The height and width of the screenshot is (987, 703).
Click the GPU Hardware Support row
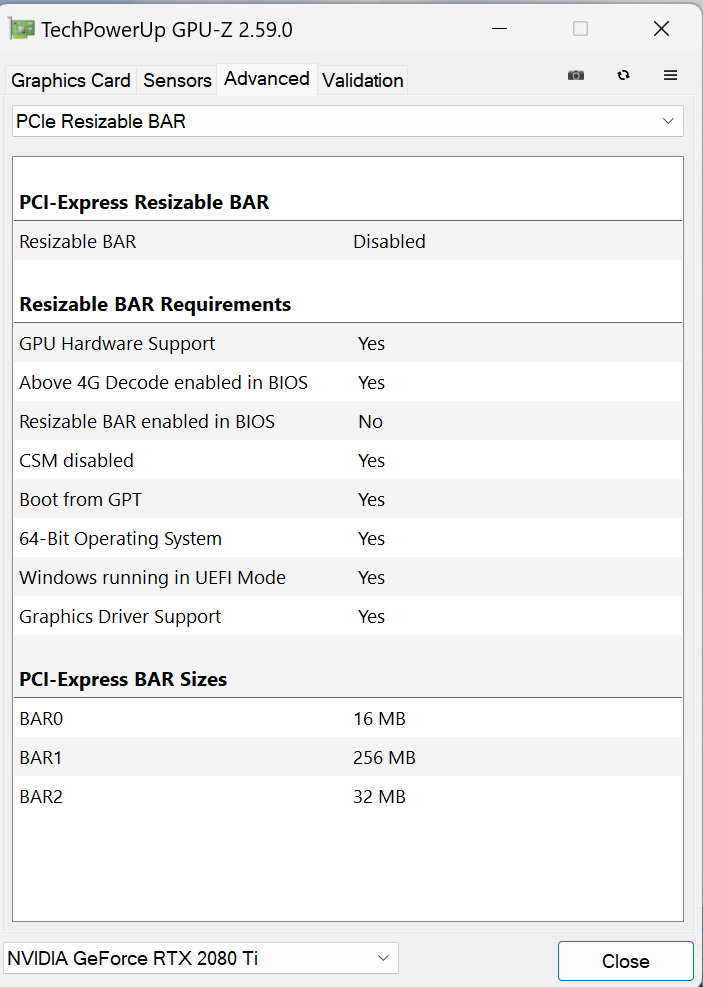coord(347,343)
